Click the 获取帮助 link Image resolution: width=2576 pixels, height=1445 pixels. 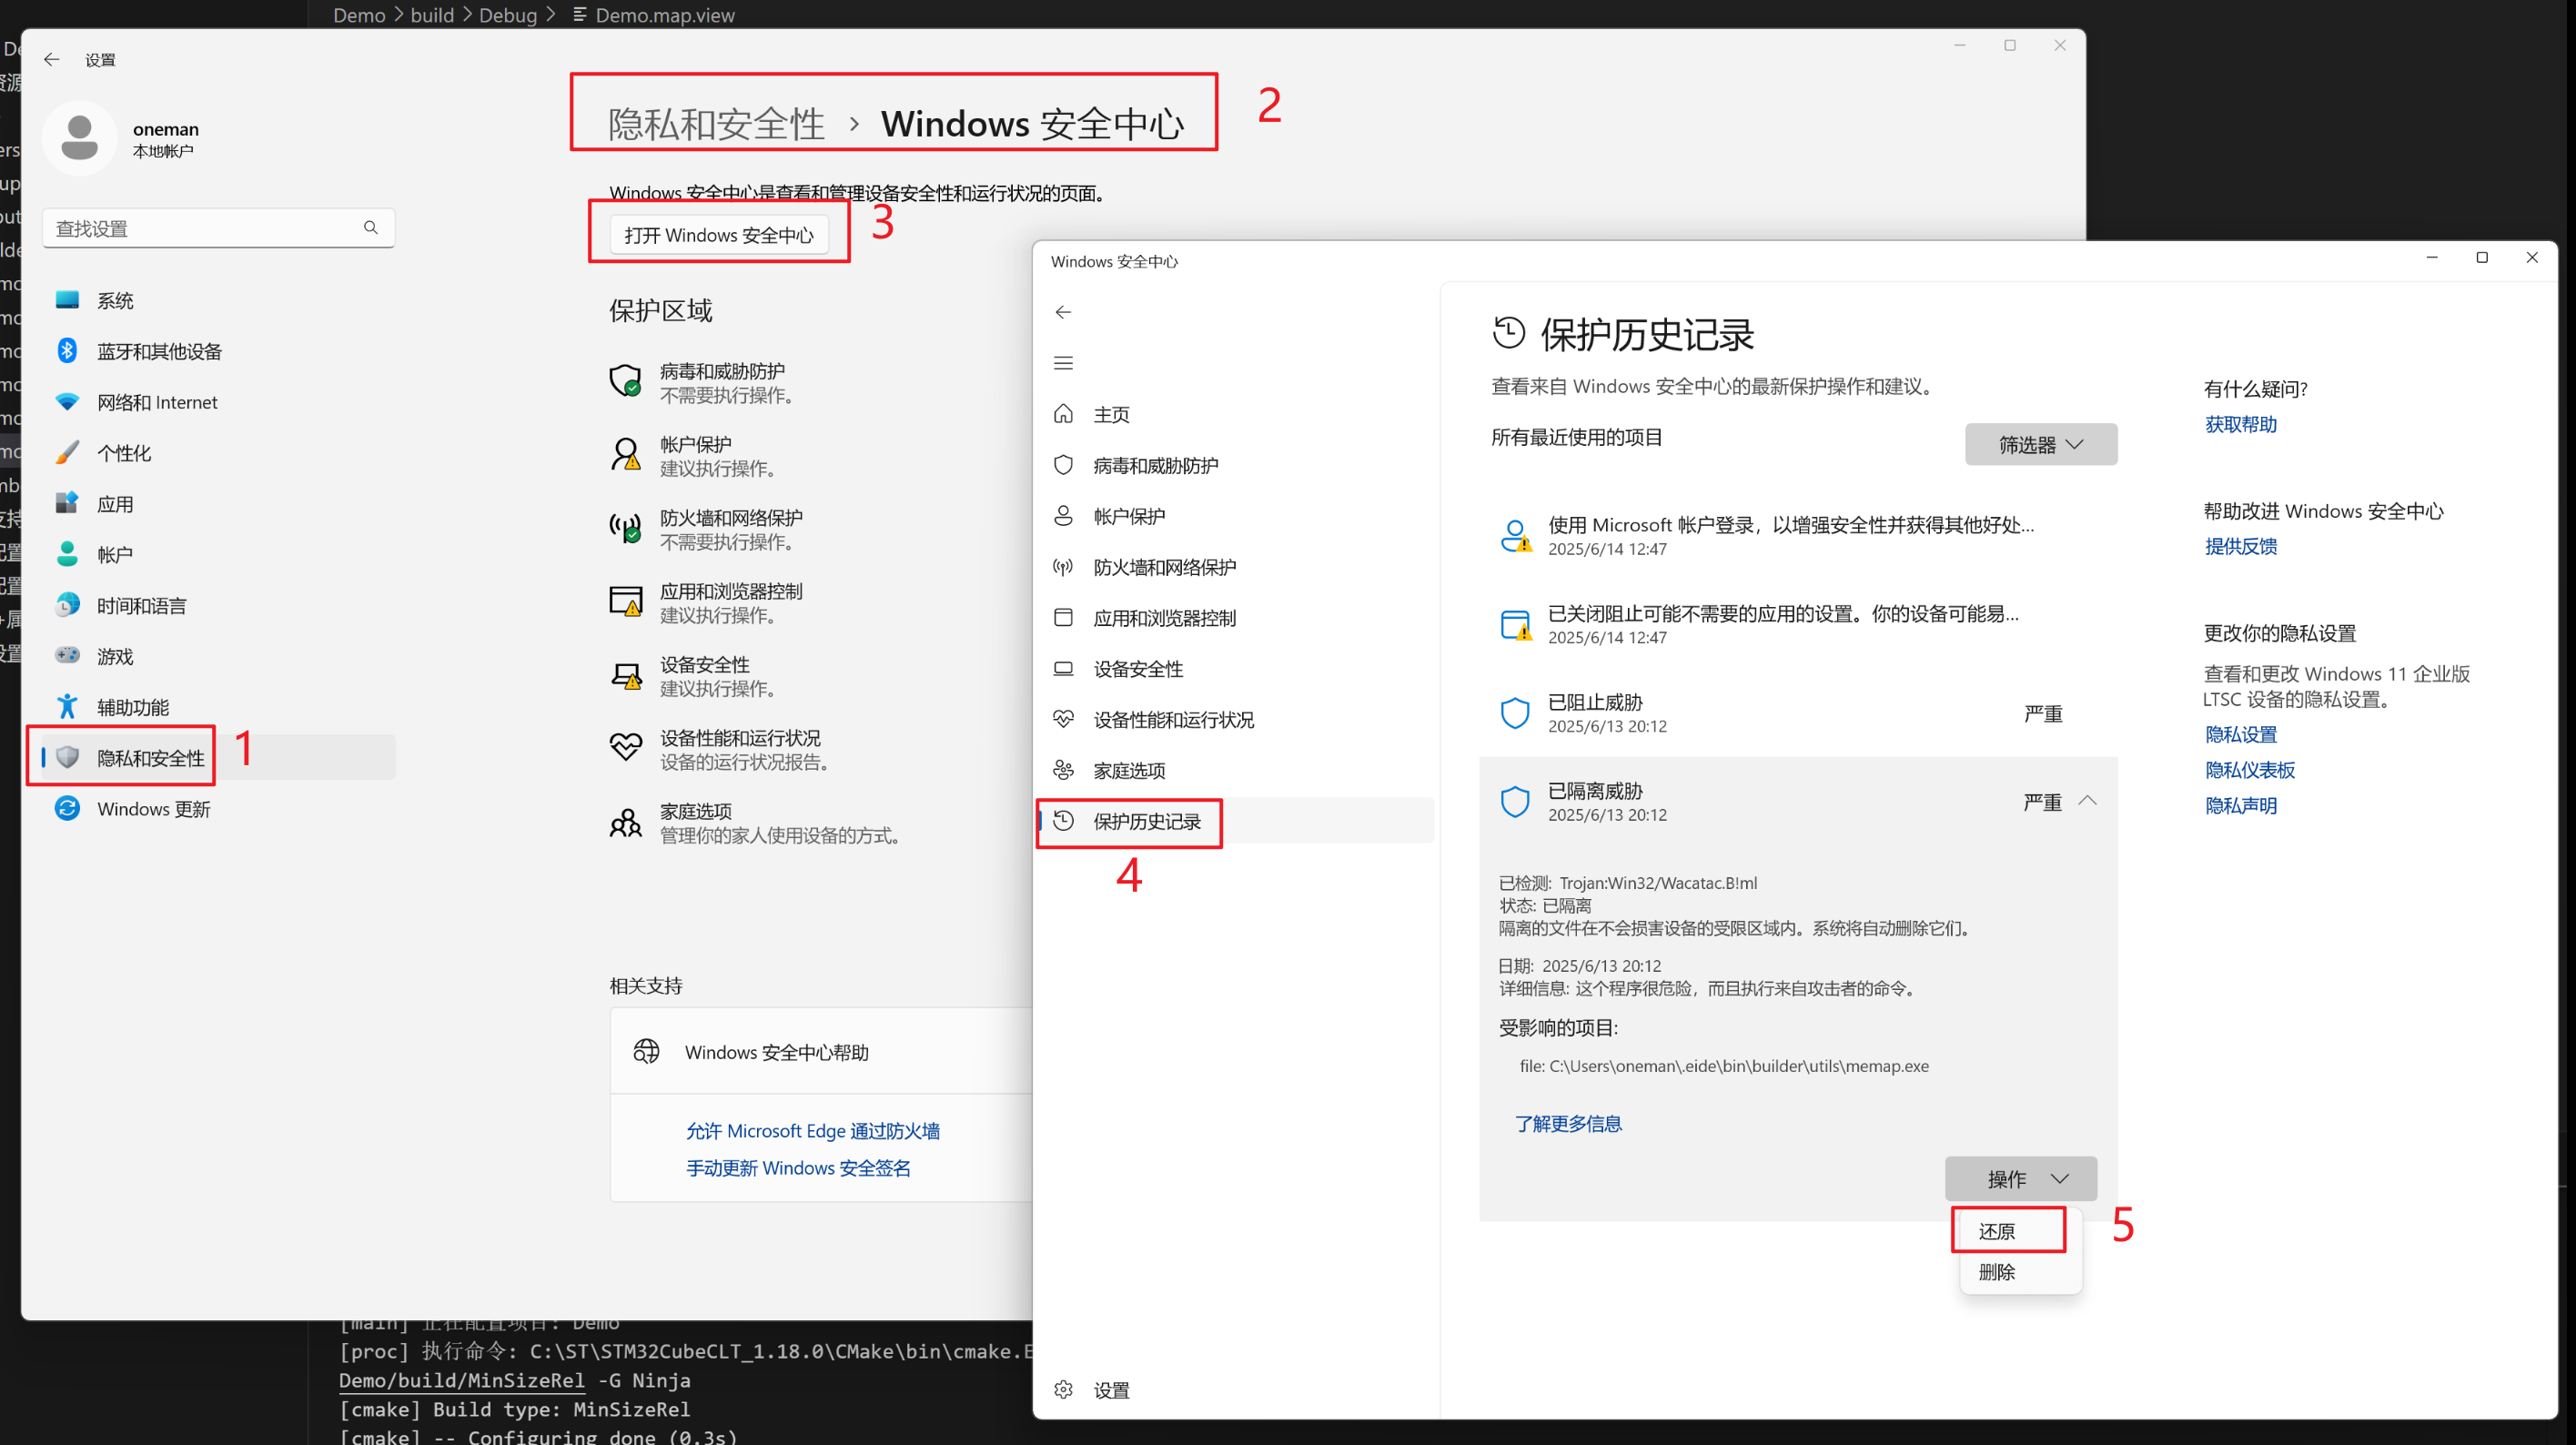click(x=2240, y=424)
